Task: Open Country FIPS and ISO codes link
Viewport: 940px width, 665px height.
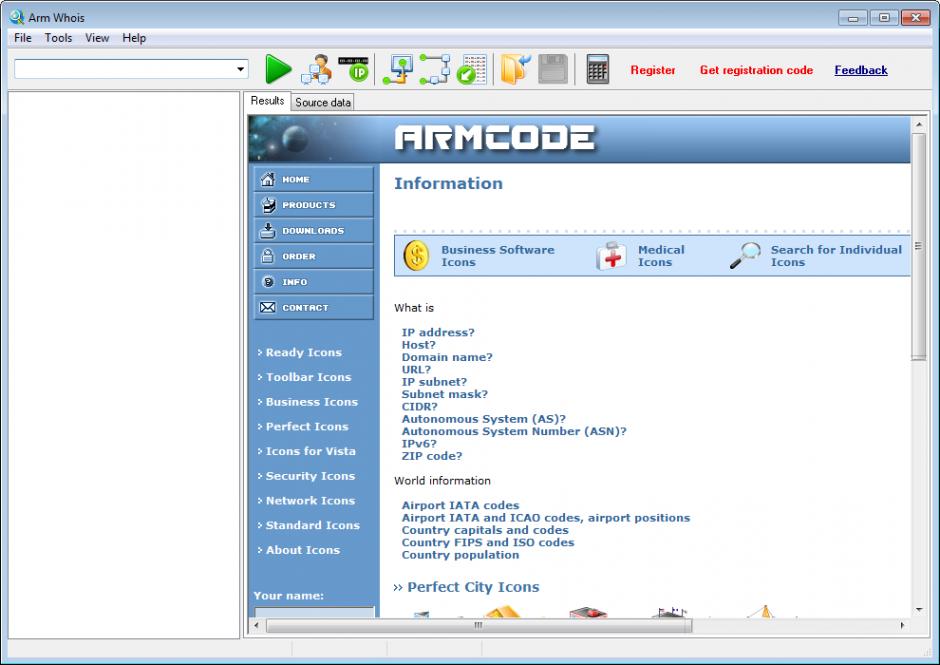Action: [x=487, y=543]
